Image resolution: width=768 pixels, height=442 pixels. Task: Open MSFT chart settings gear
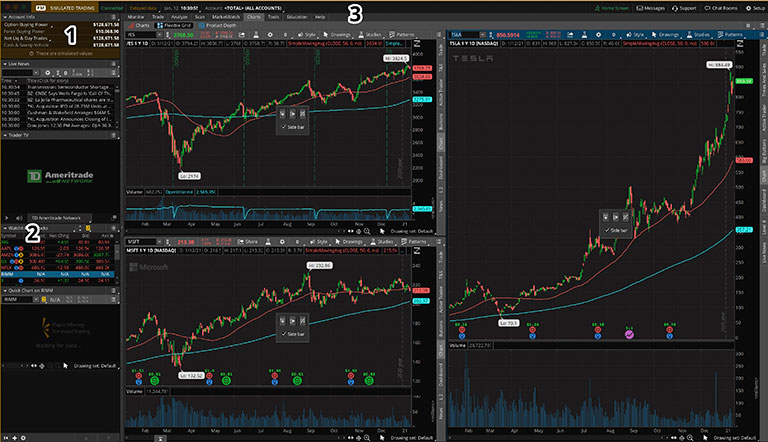coord(282,242)
